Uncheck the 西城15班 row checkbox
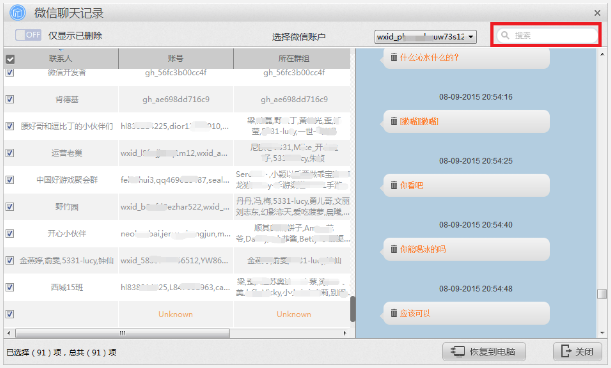611x368 pixels. click(x=10, y=287)
